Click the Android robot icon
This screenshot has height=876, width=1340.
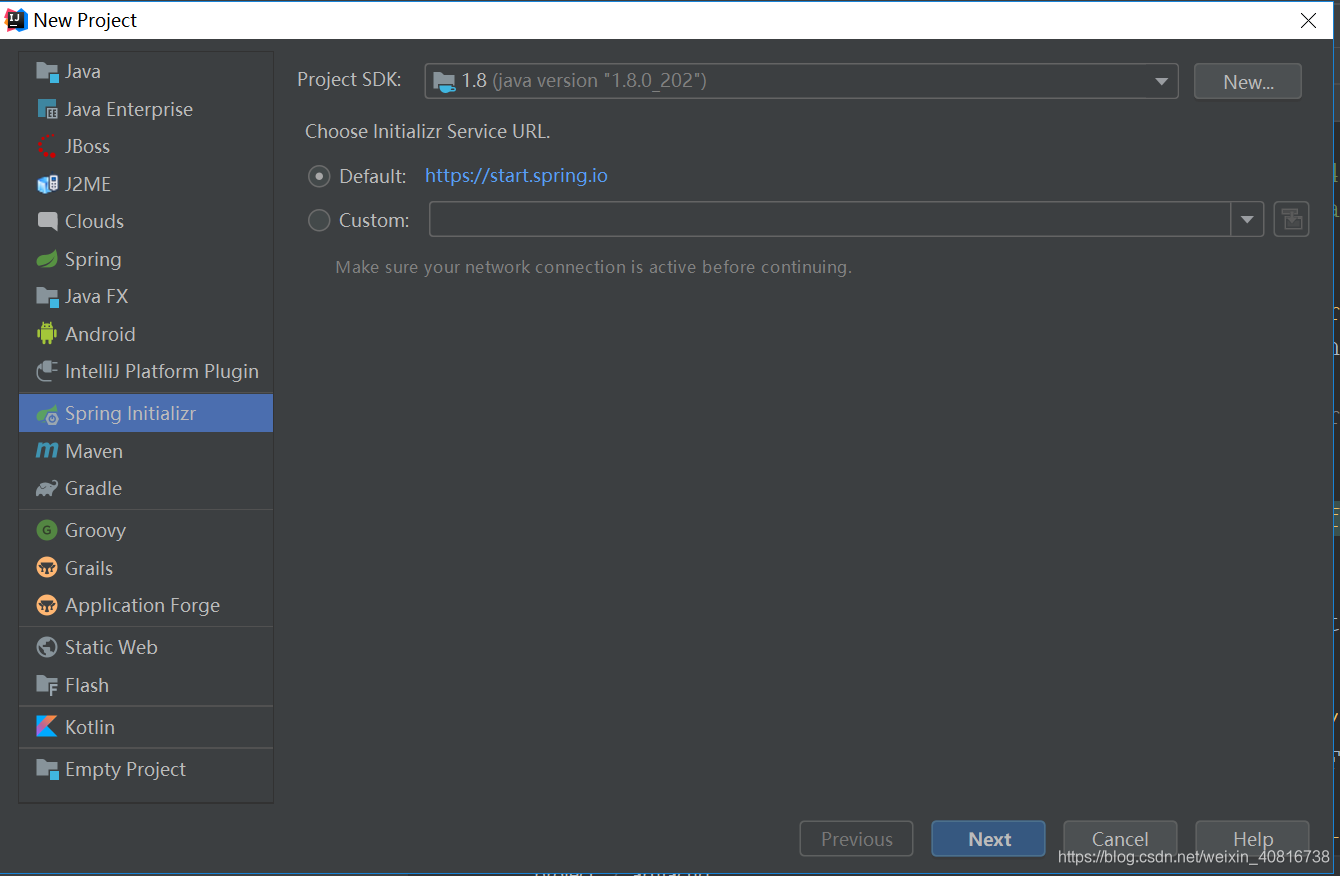47,334
